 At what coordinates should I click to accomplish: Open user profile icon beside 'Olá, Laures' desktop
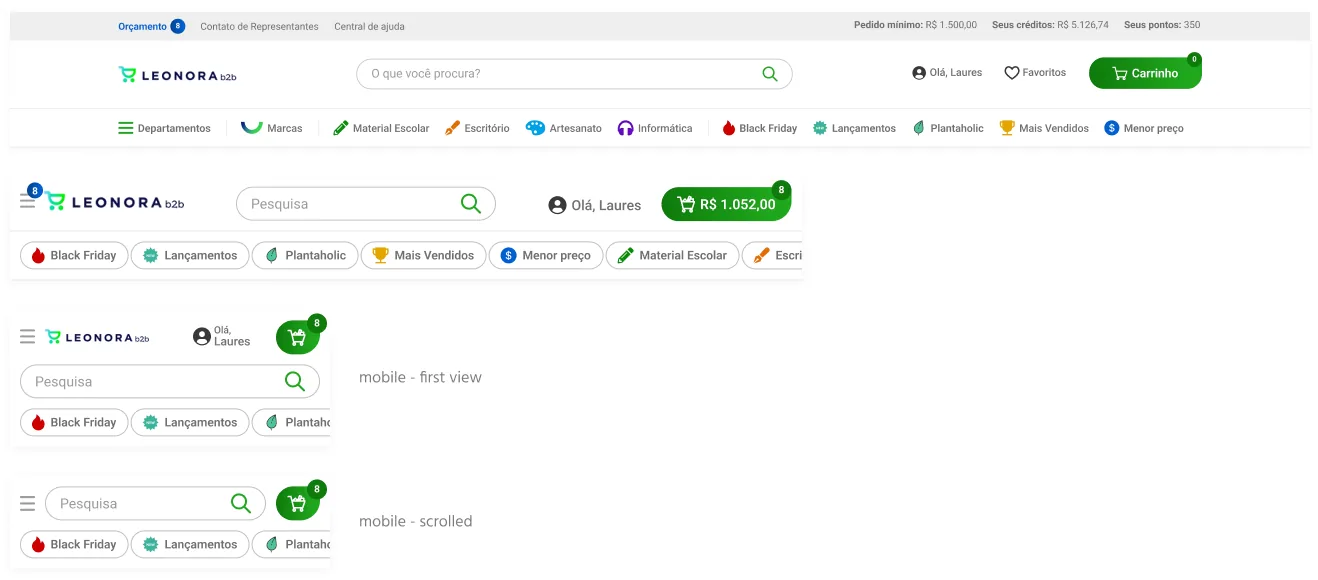tap(919, 73)
